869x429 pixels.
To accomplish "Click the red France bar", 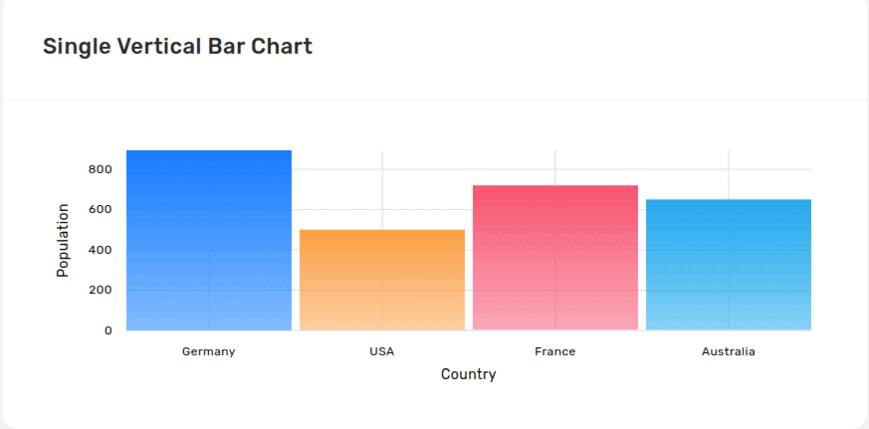I will (555, 257).
